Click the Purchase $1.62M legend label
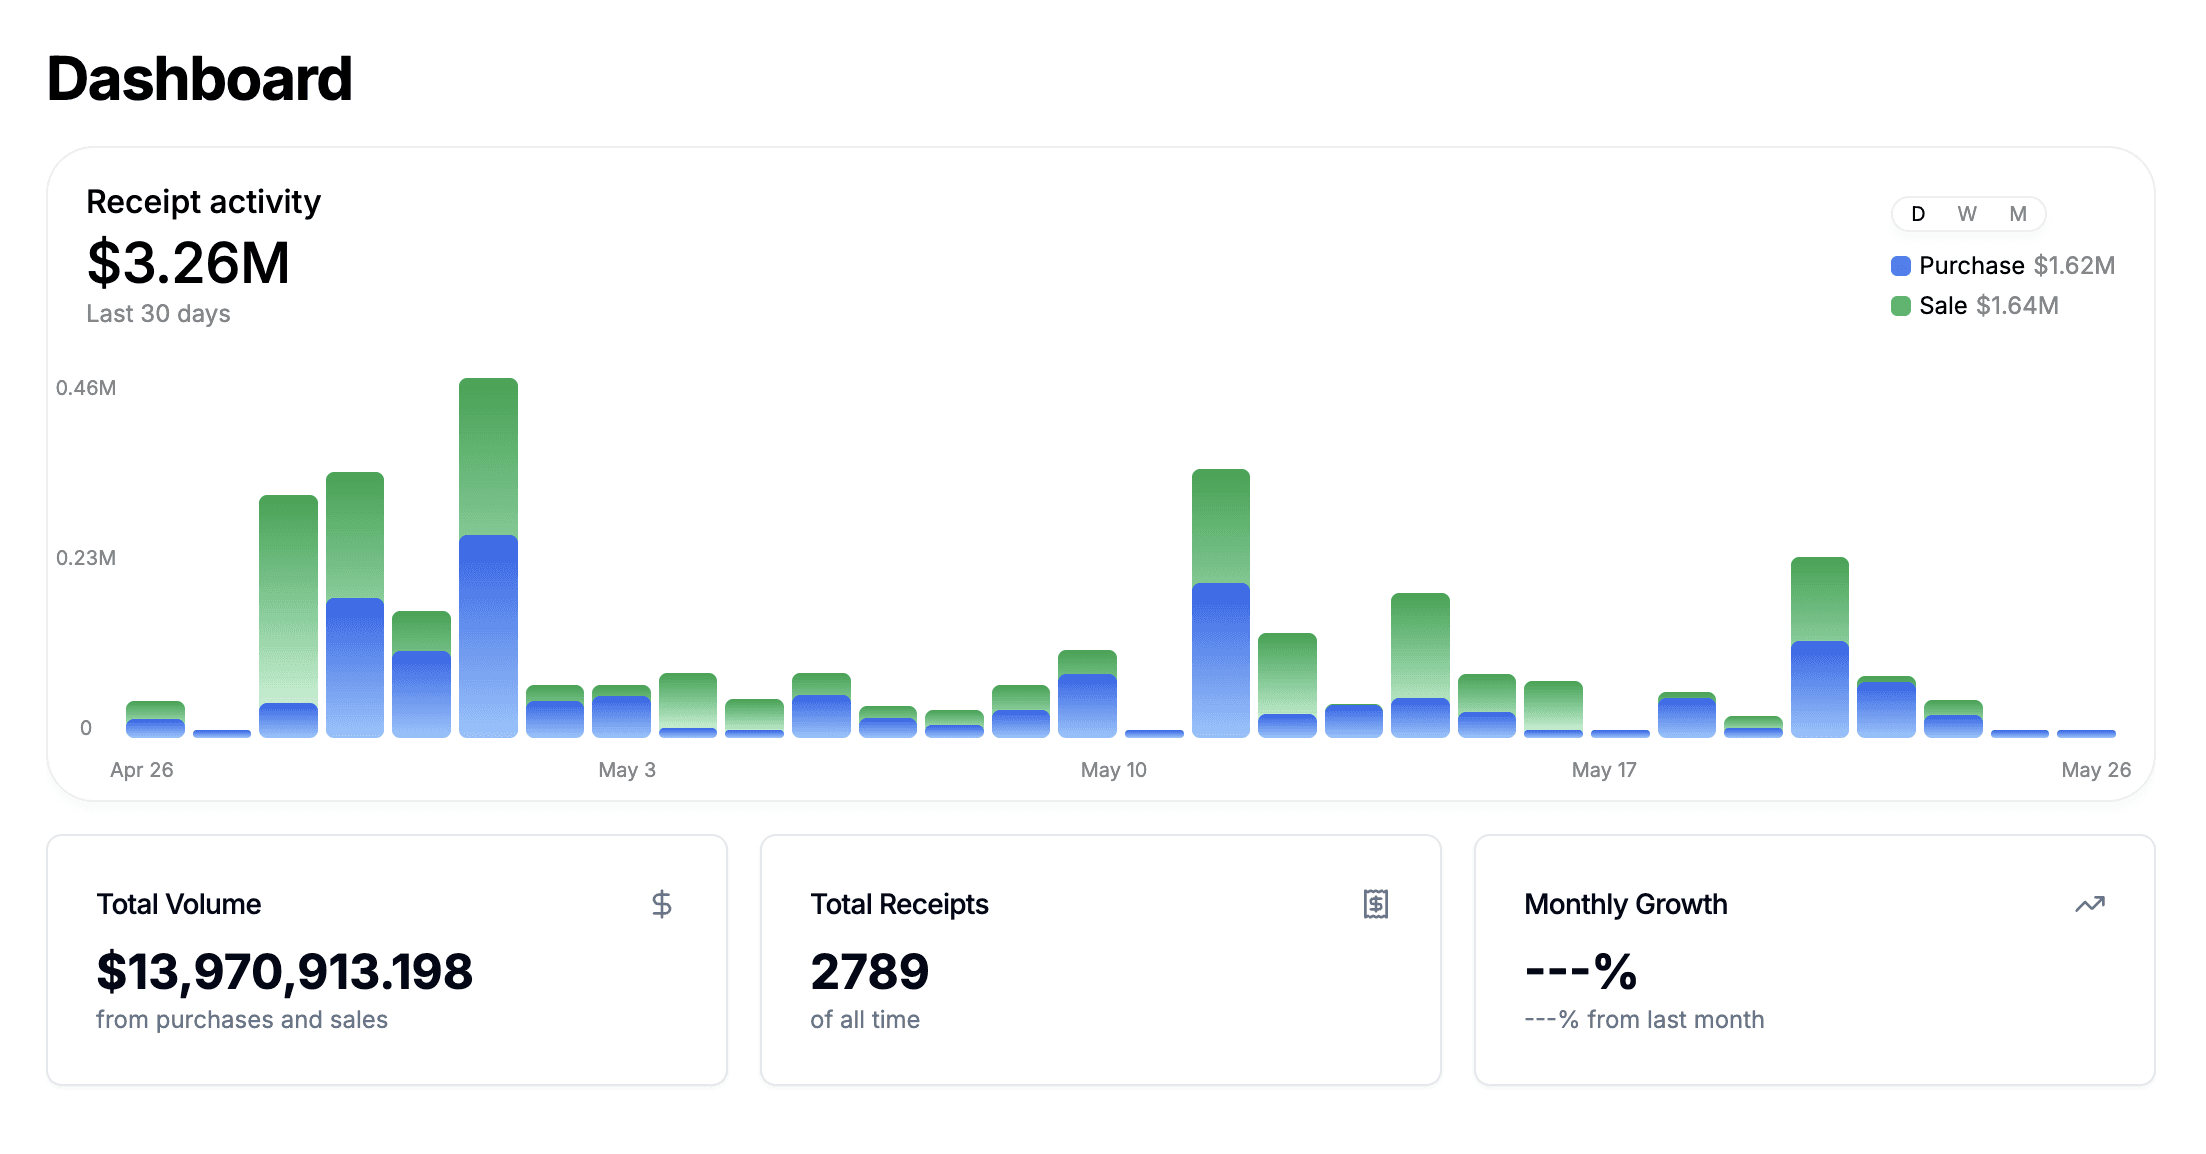 pyautogui.click(x=2016, y=266)
